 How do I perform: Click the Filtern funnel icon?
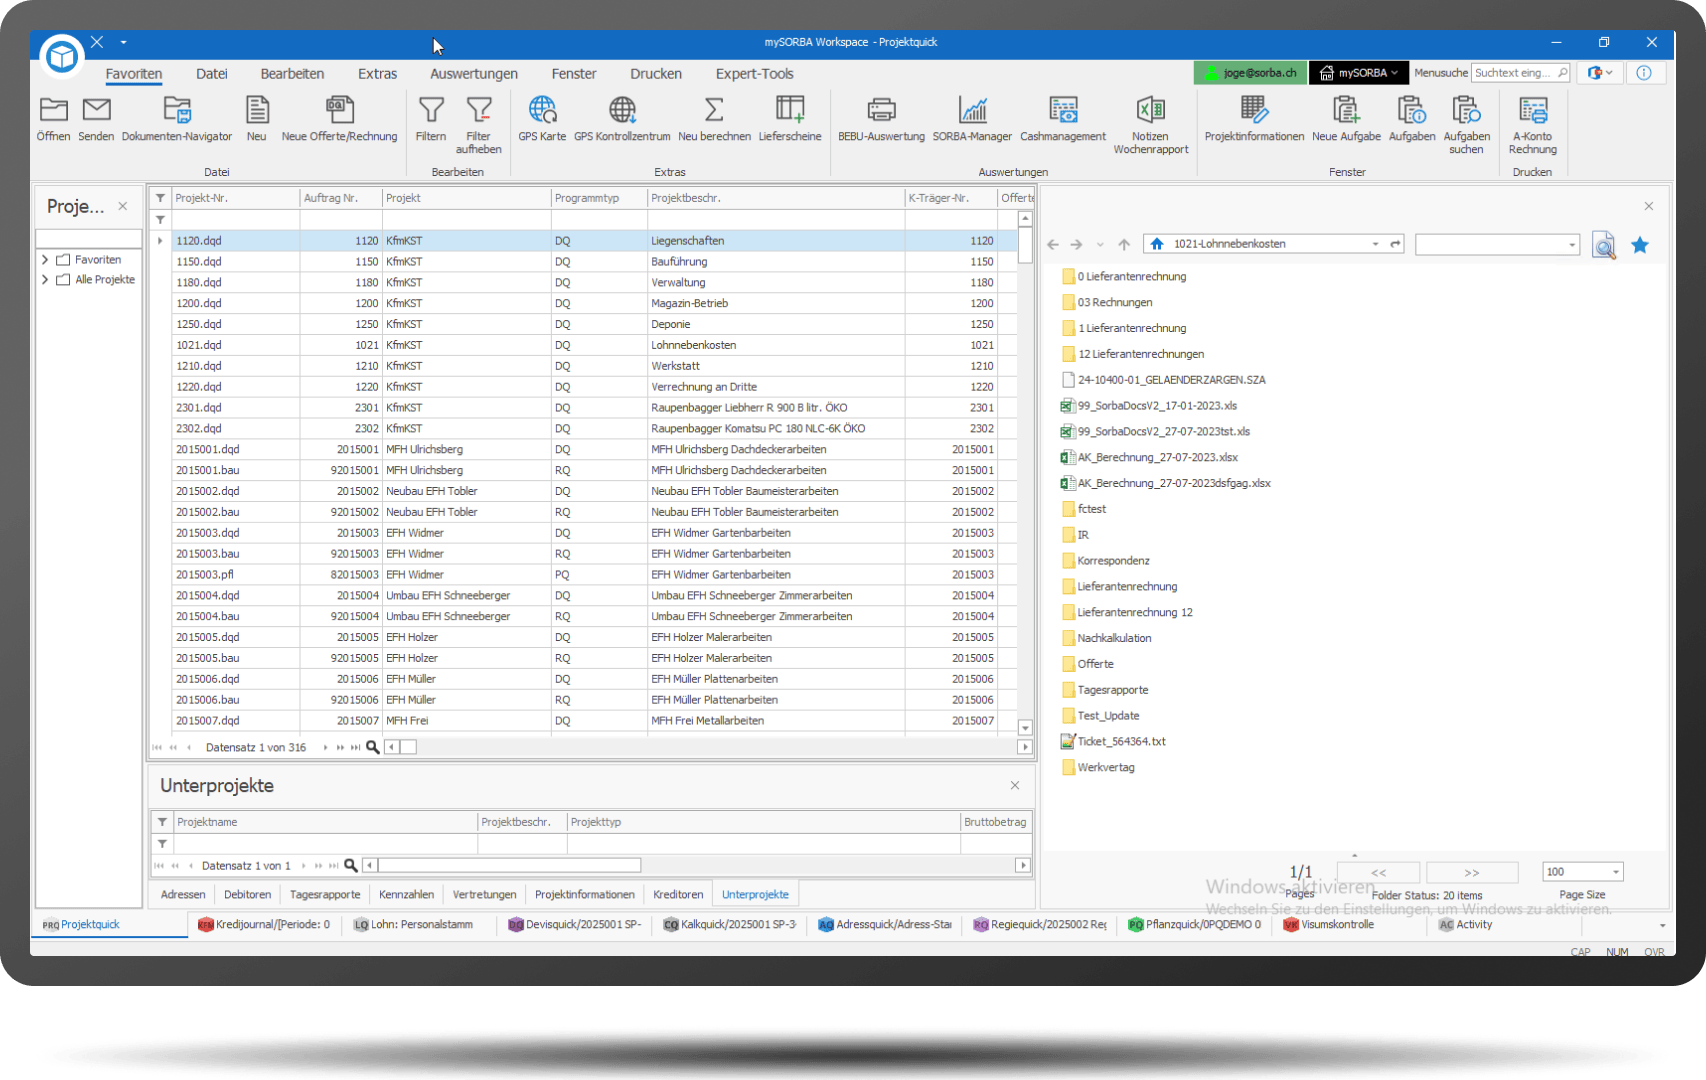431,110
